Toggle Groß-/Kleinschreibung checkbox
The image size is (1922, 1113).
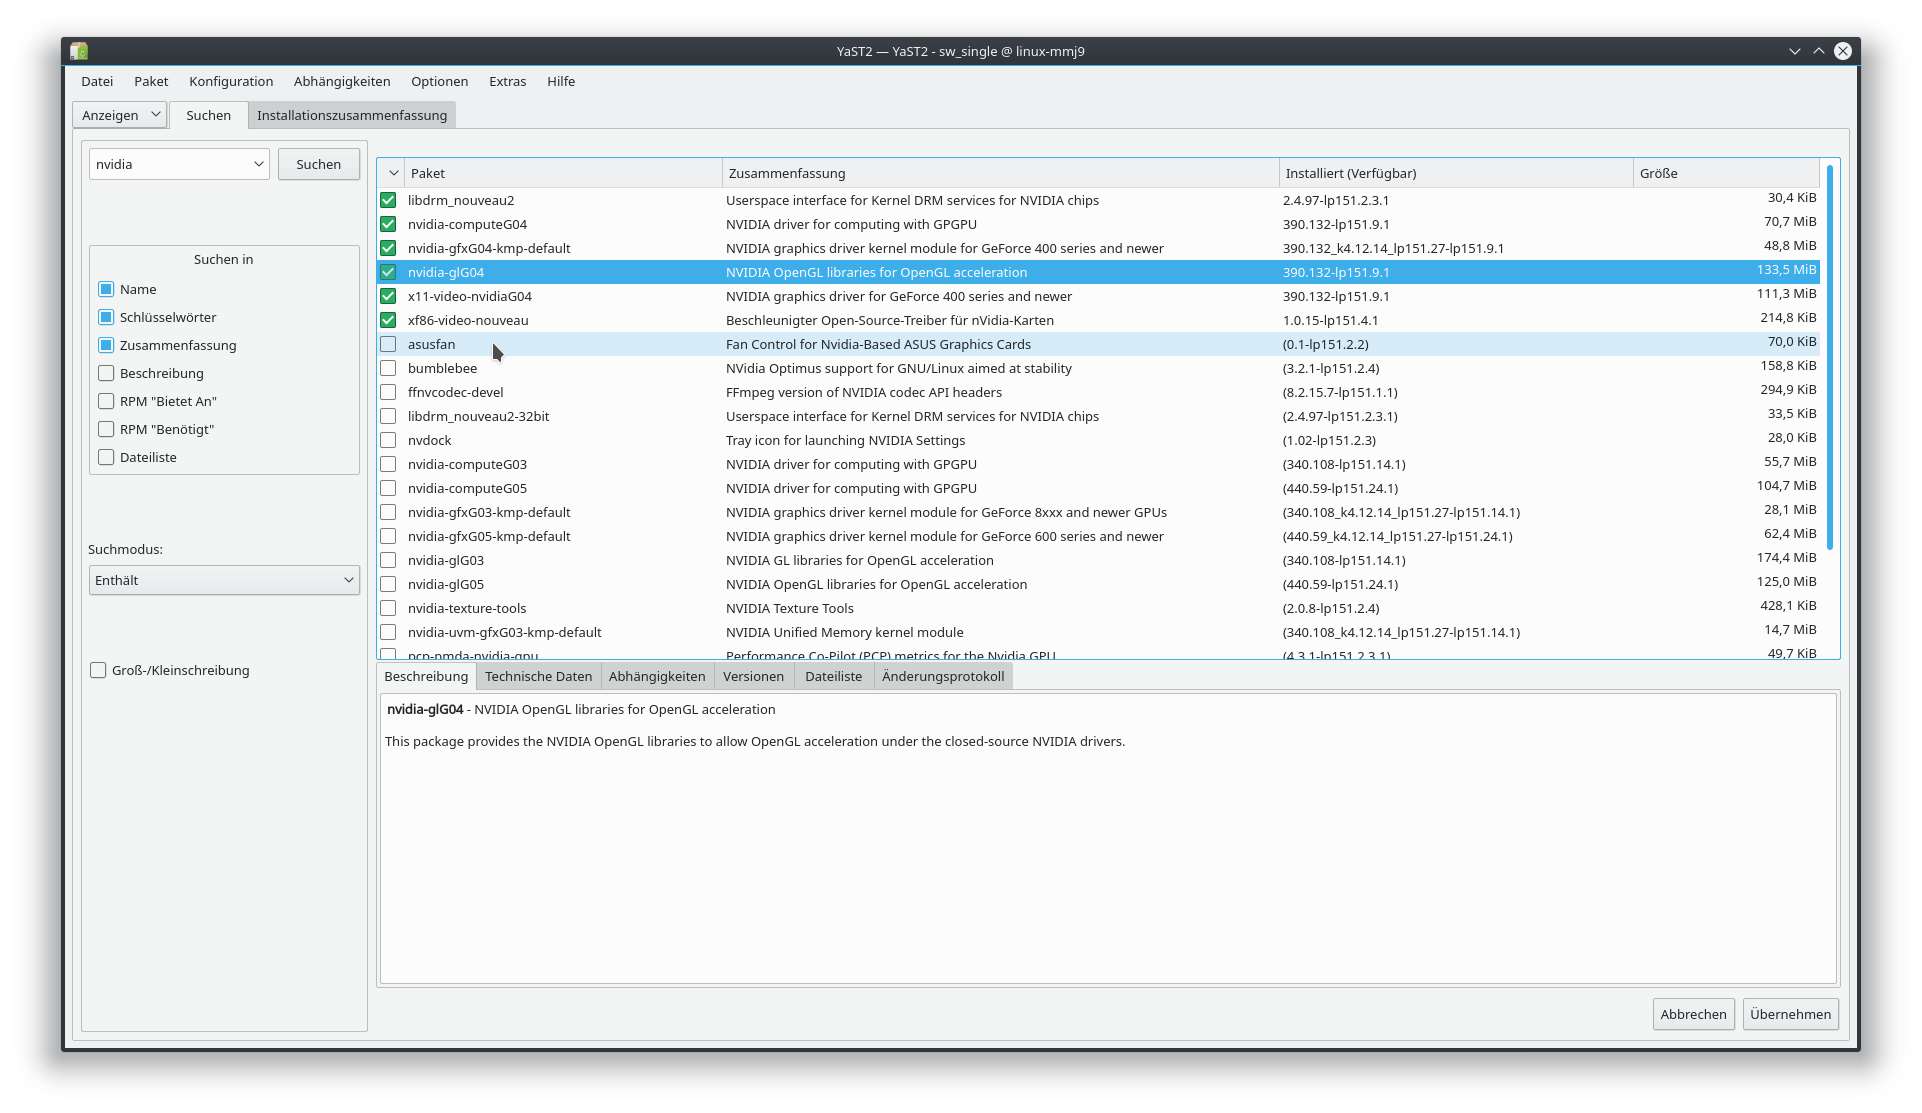click(98, 670)
